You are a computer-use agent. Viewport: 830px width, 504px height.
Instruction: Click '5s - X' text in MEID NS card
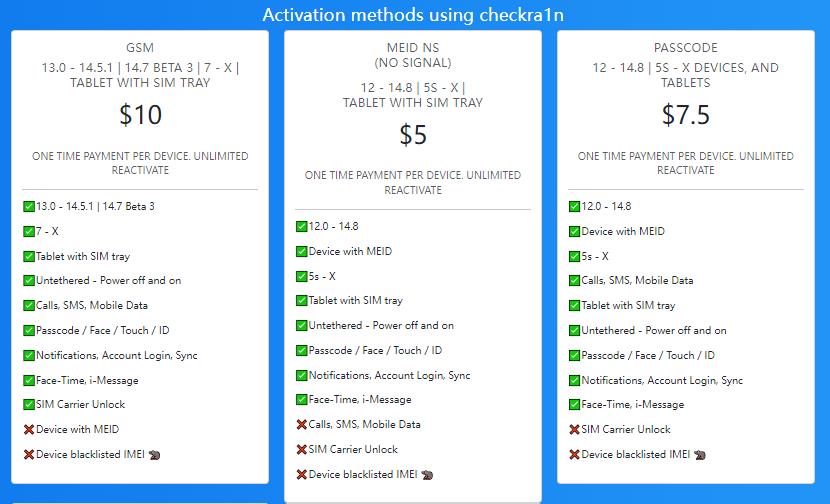322,276
